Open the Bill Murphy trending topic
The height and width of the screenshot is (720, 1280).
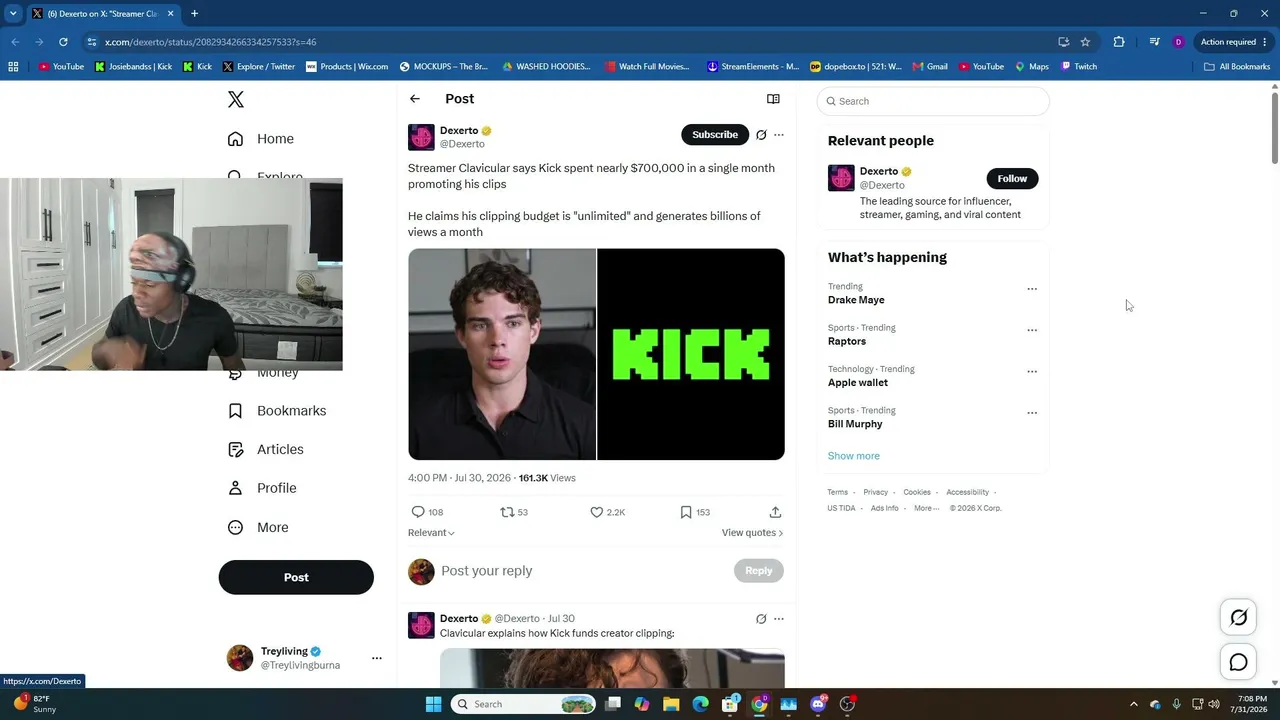point(855,424)
